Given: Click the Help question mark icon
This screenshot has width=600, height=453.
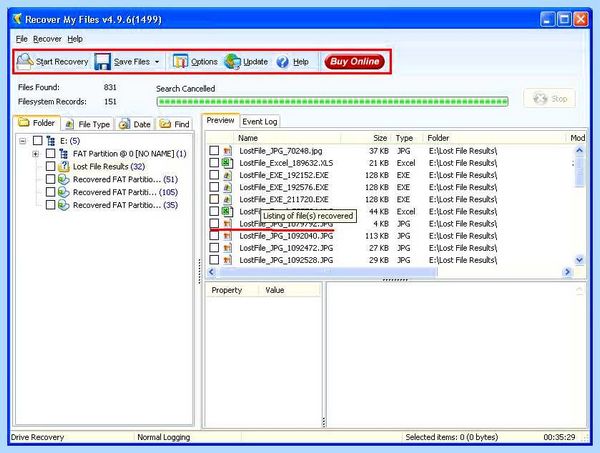Looking at the screenshot, I should (x=282, y=62).
